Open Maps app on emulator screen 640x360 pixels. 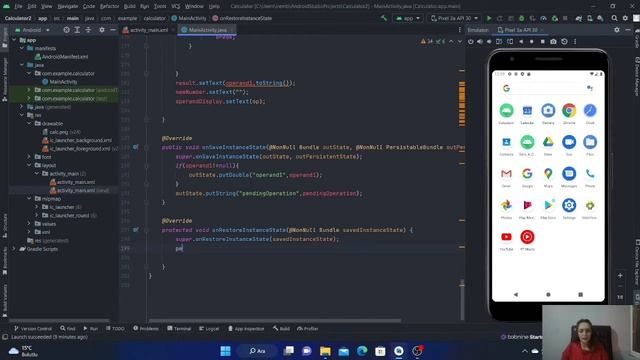coord(548,174)
